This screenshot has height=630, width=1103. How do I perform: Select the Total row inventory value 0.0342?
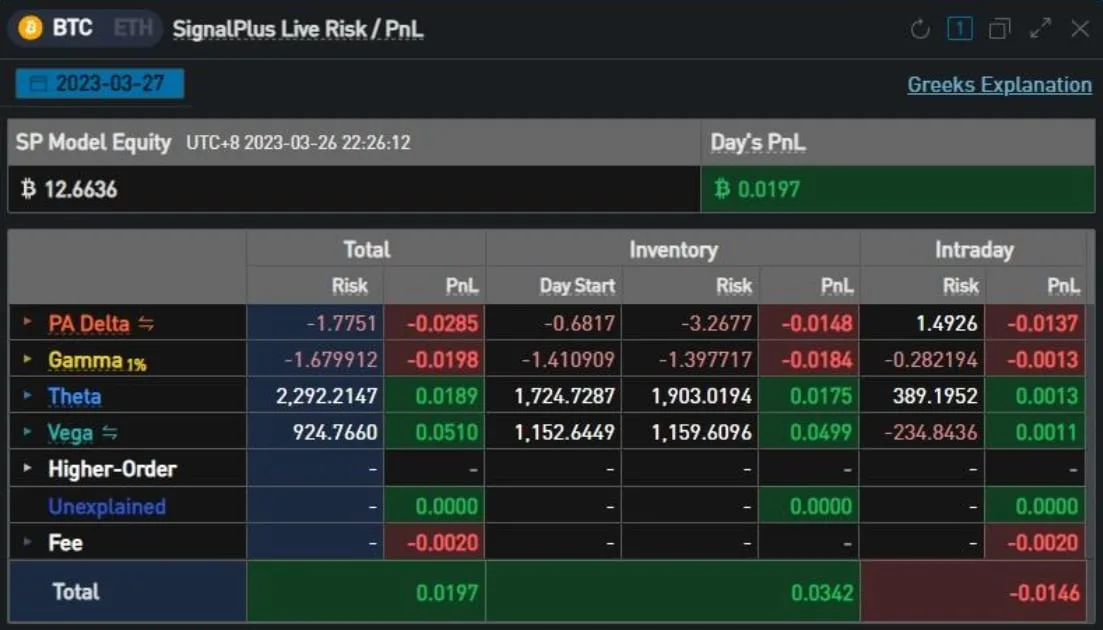822,593
